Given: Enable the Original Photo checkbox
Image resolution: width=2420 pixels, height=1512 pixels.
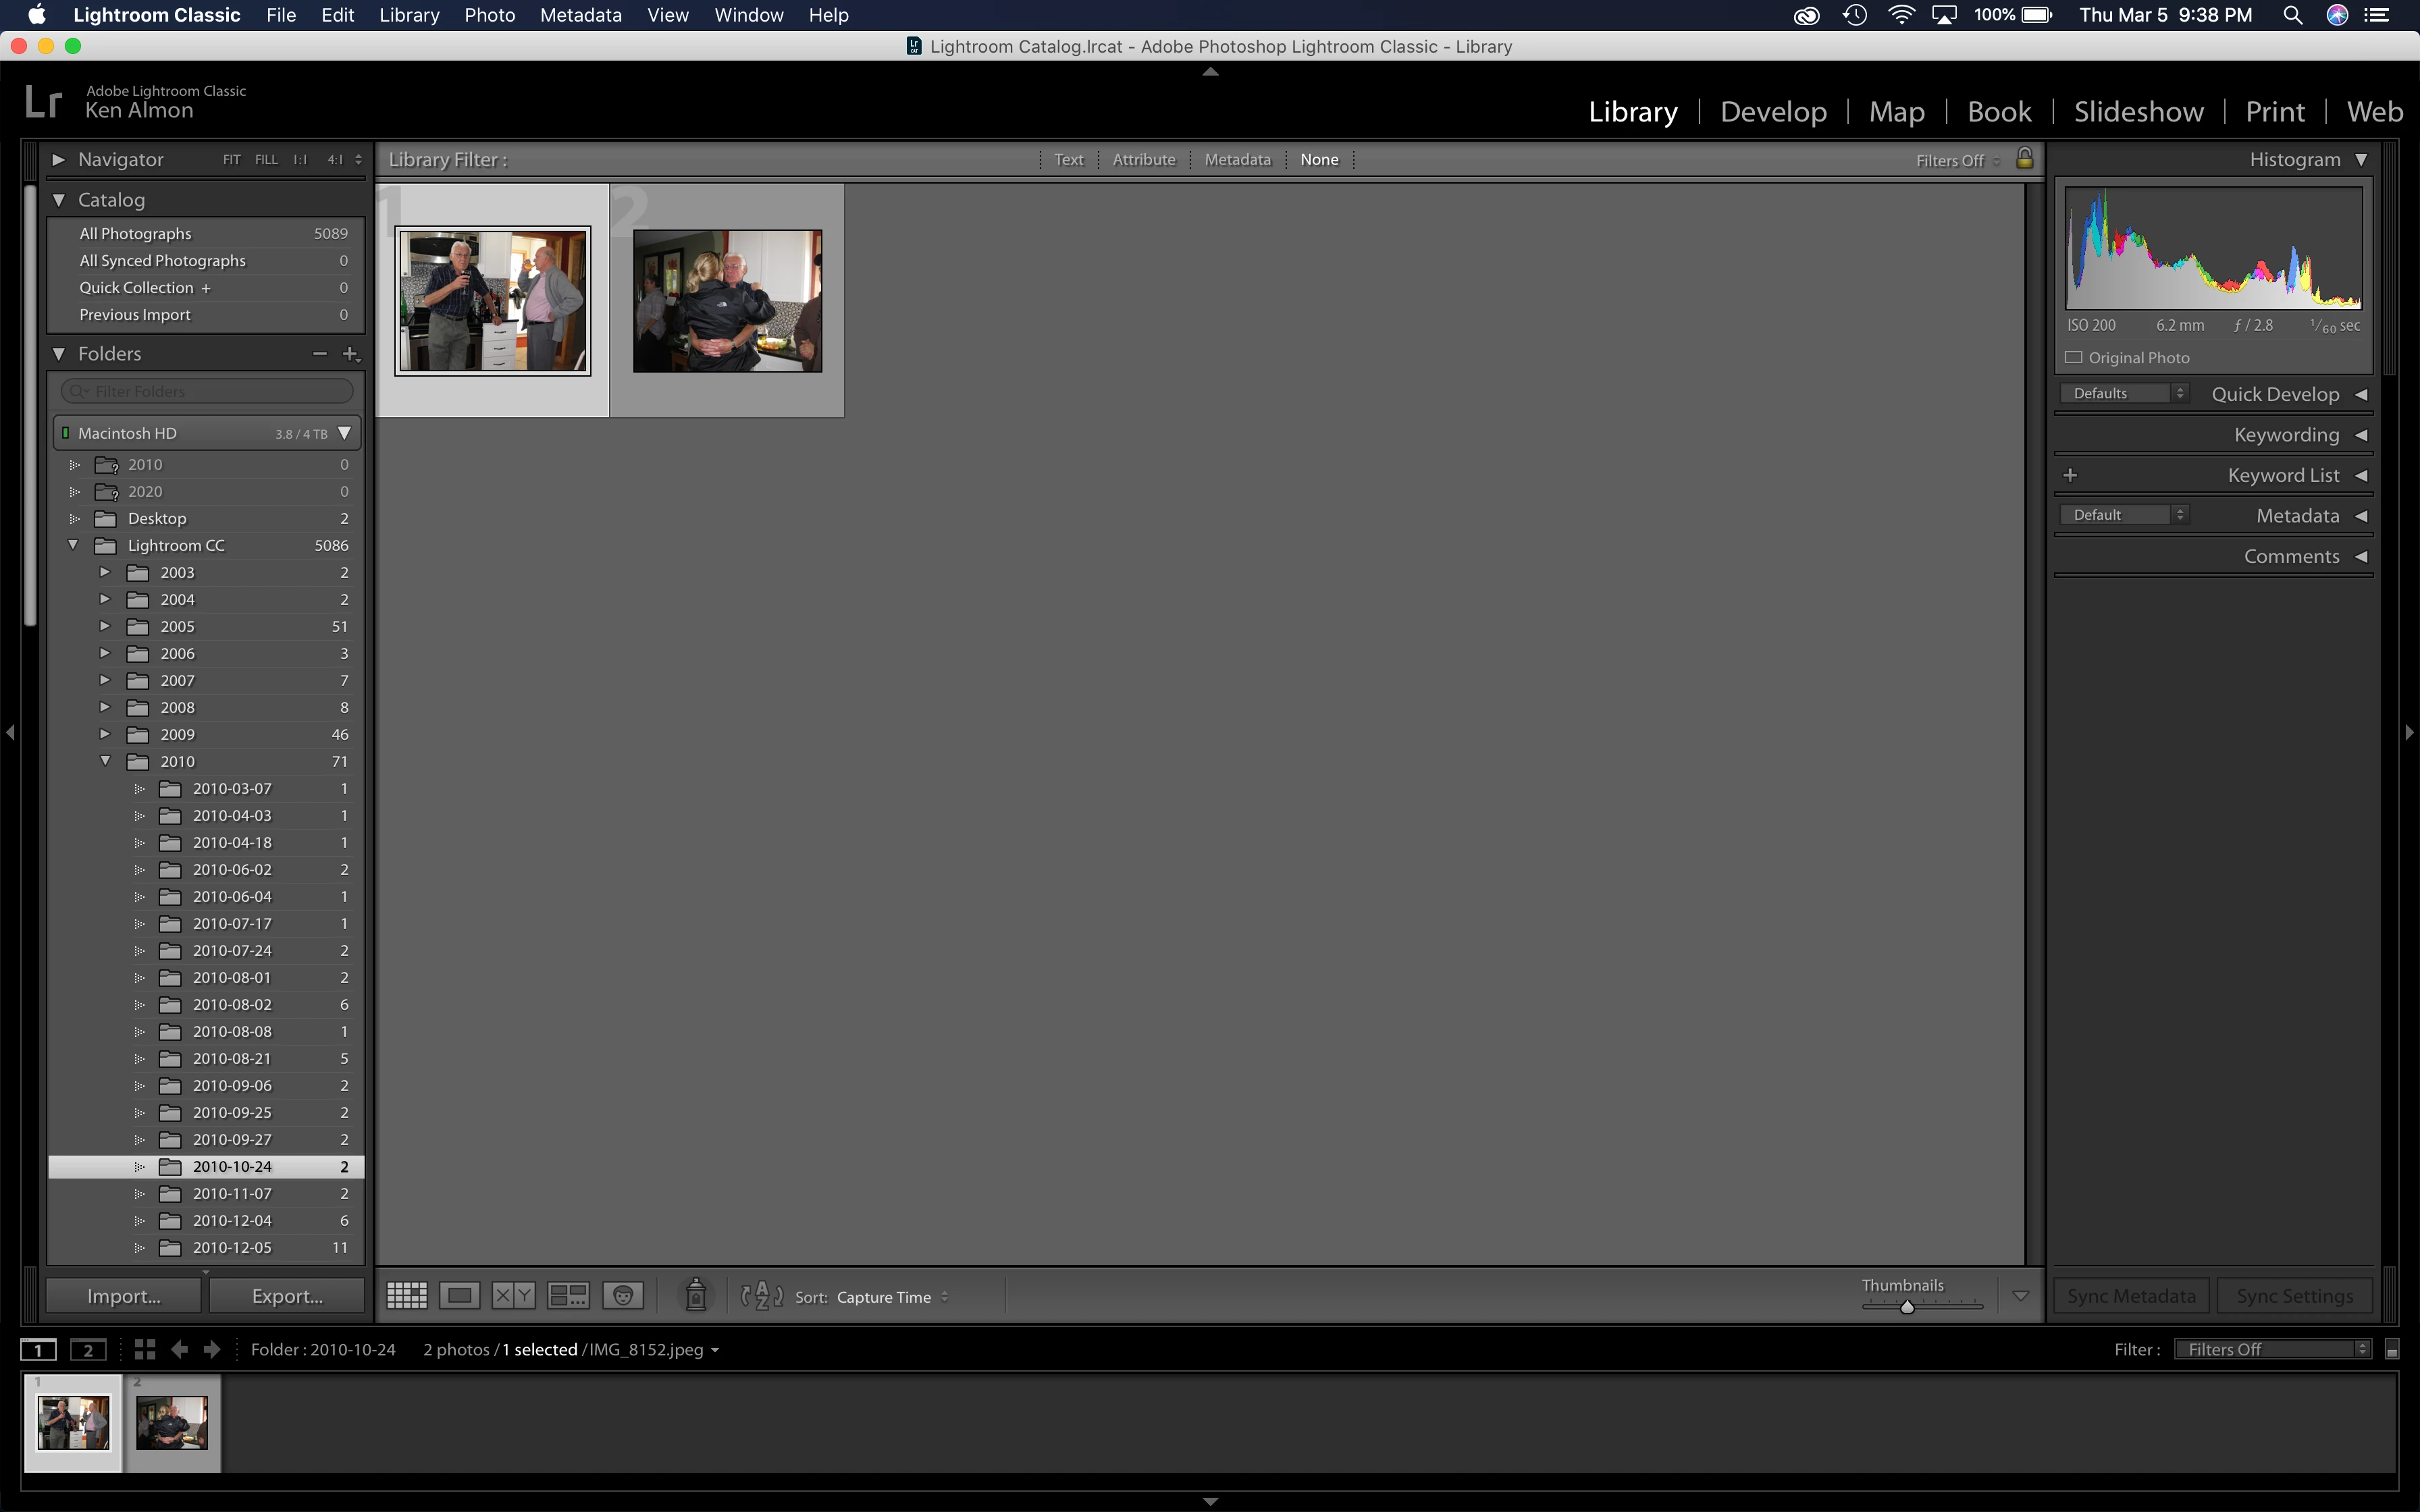Looking at the screenshot, I should pos(2074,358).
